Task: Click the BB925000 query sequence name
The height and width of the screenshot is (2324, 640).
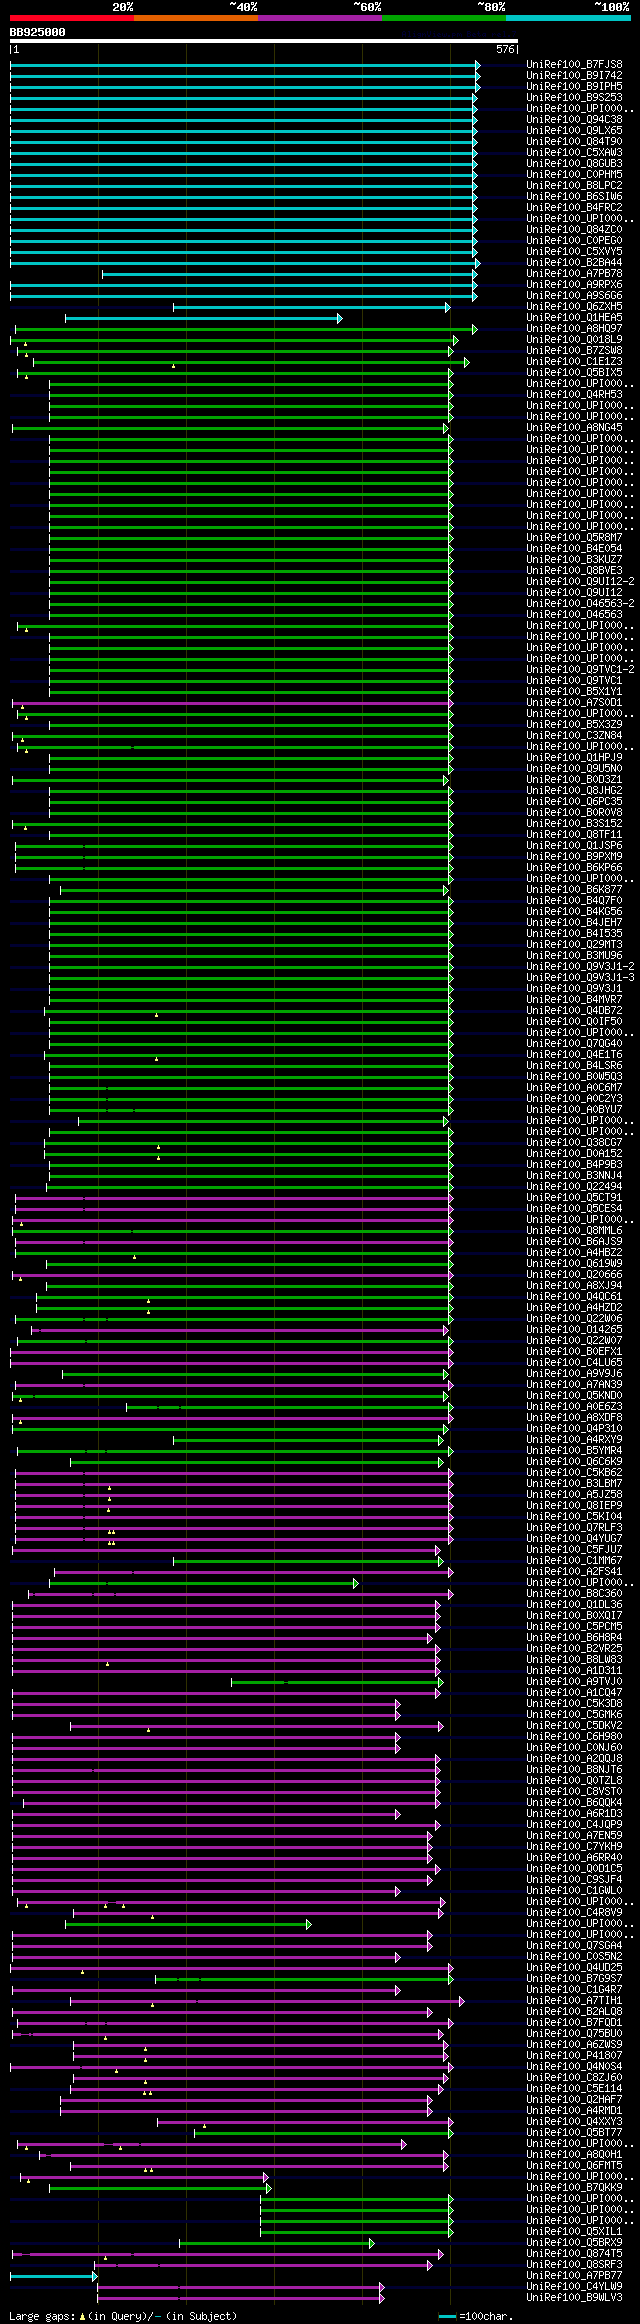Action: (38, 32)
